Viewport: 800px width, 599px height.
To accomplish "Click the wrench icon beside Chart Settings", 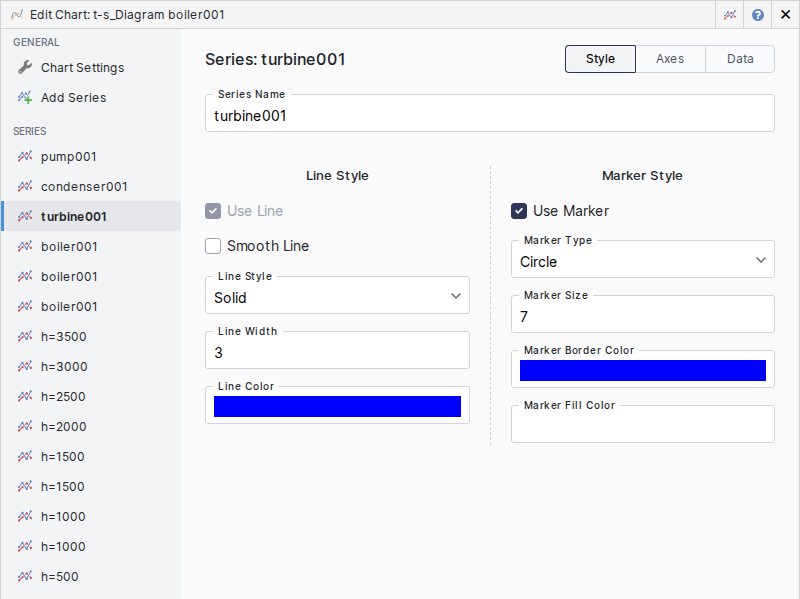I will (x=25, y=67).
